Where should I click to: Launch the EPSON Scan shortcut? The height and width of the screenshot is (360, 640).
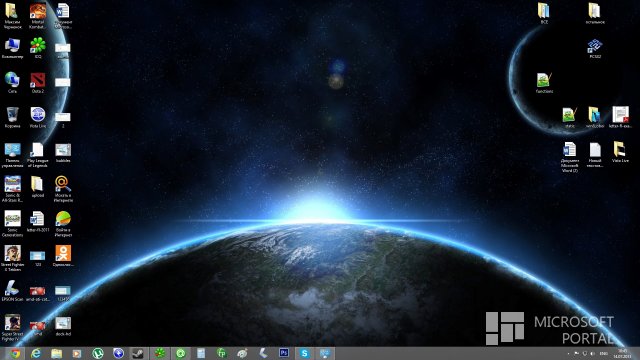12,291
